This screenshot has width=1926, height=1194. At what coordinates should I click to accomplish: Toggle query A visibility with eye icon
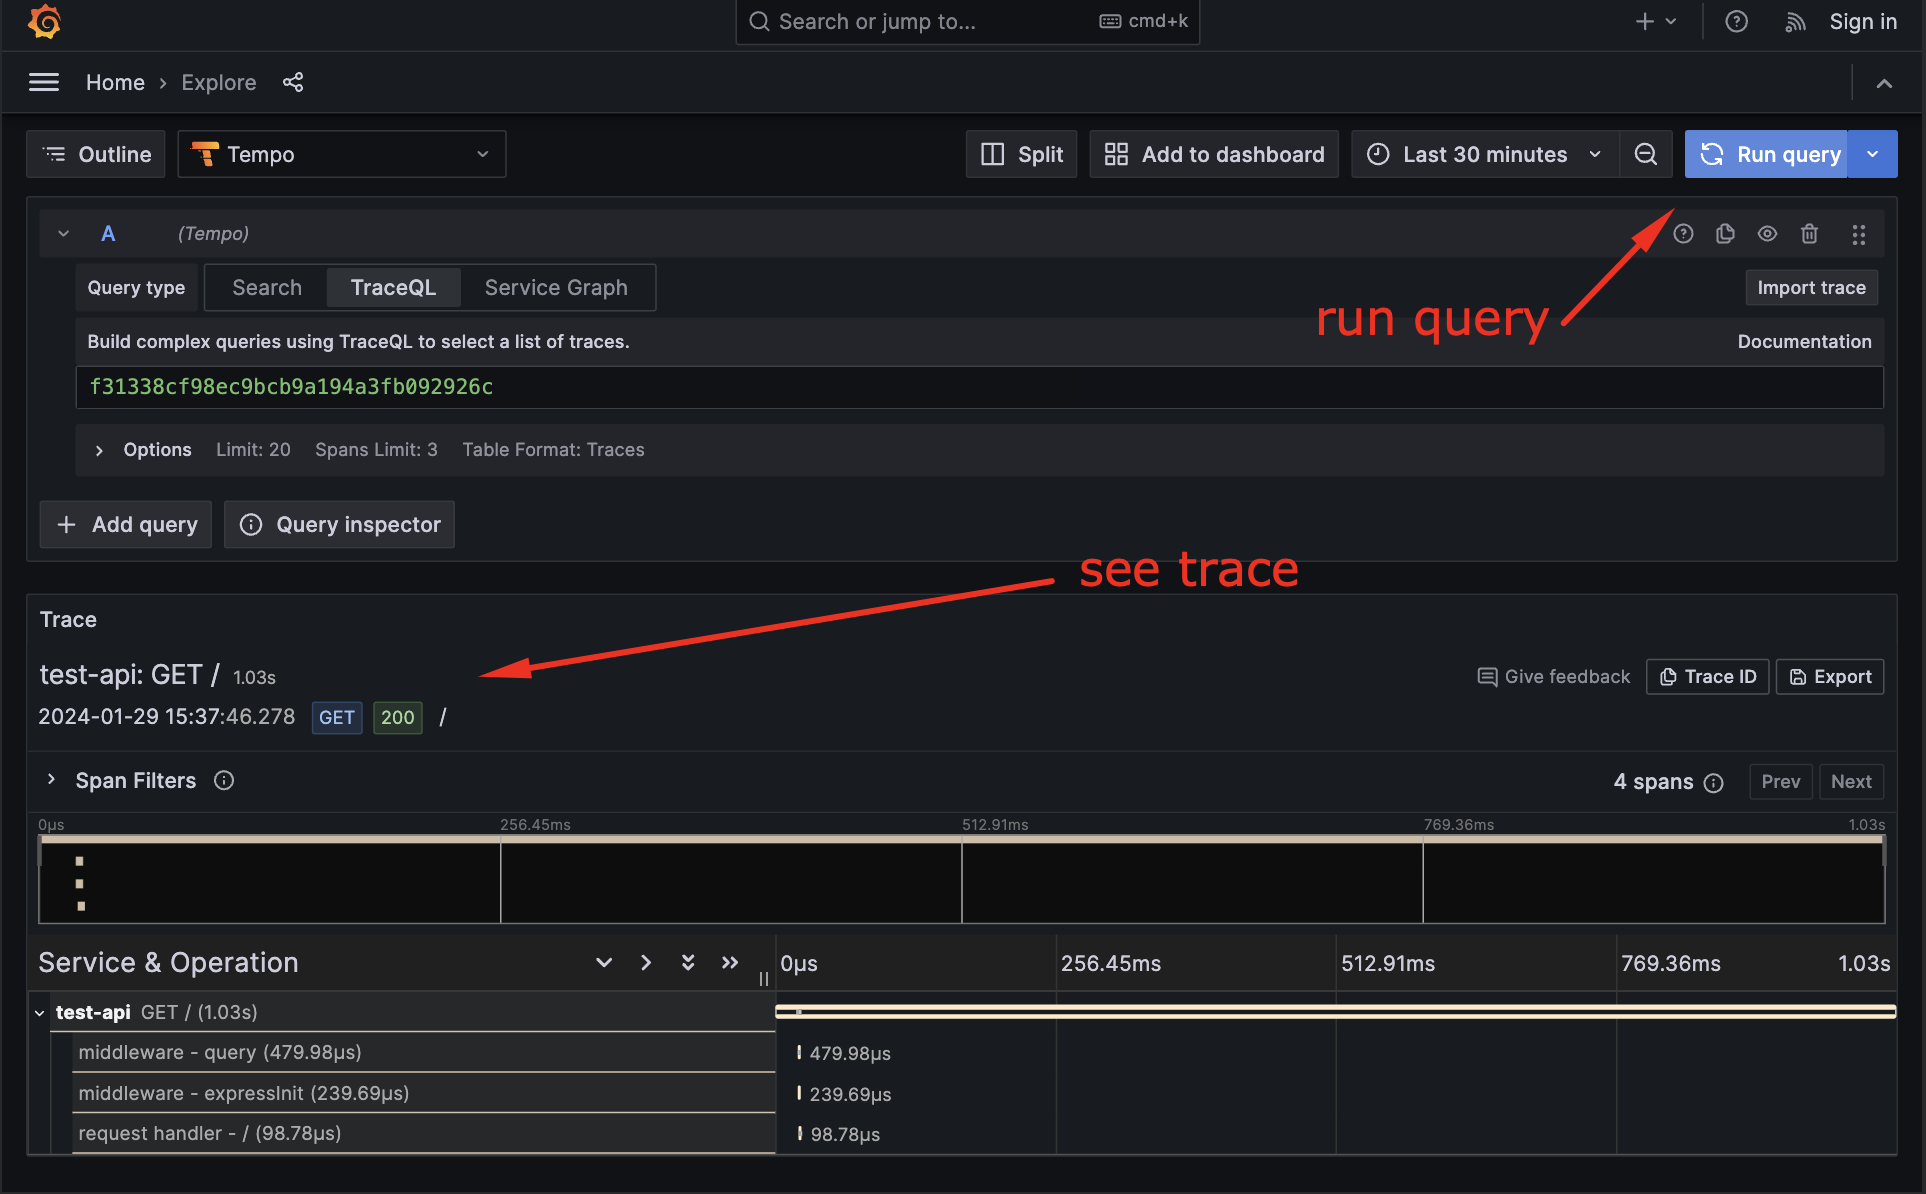(1767, 233)
